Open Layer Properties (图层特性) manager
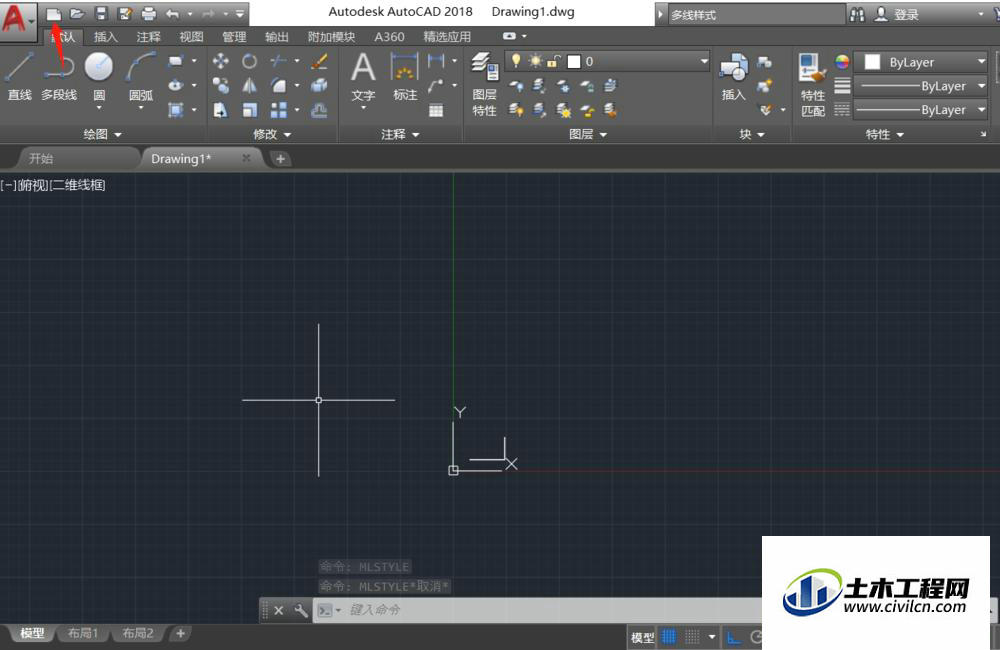Viewport: 1000px width, 650px height. point(485,85)
